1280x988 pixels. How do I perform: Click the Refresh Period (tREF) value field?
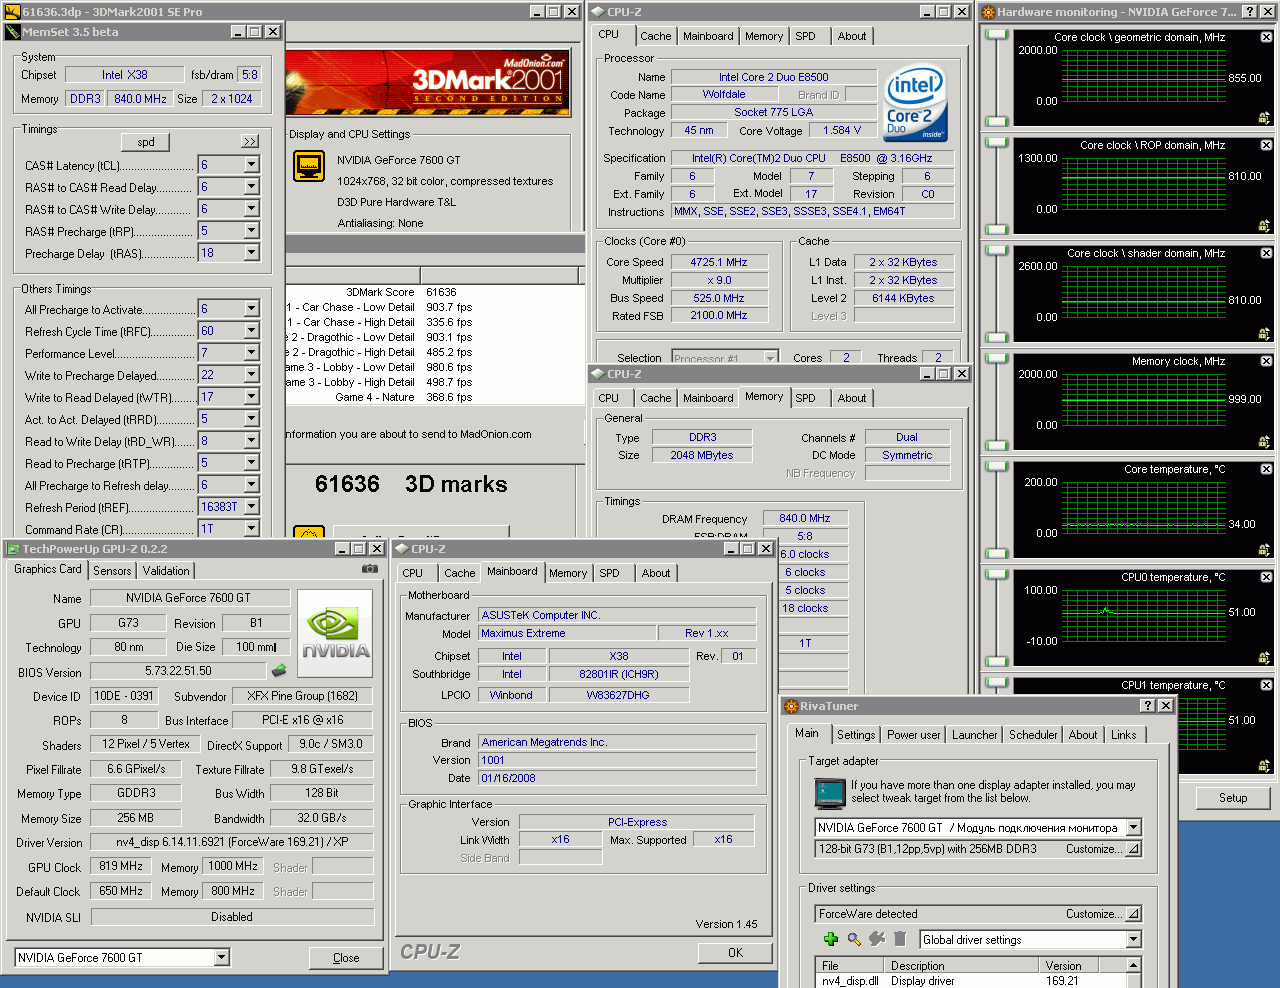[x=220, y=507]
